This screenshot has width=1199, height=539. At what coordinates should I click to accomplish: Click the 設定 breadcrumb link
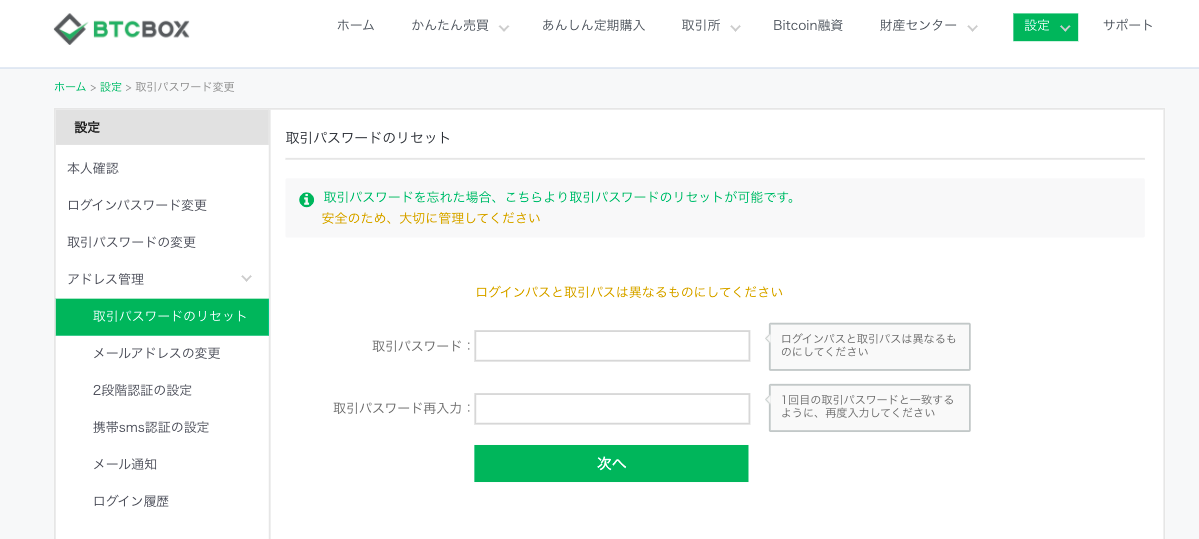[111, 87]
